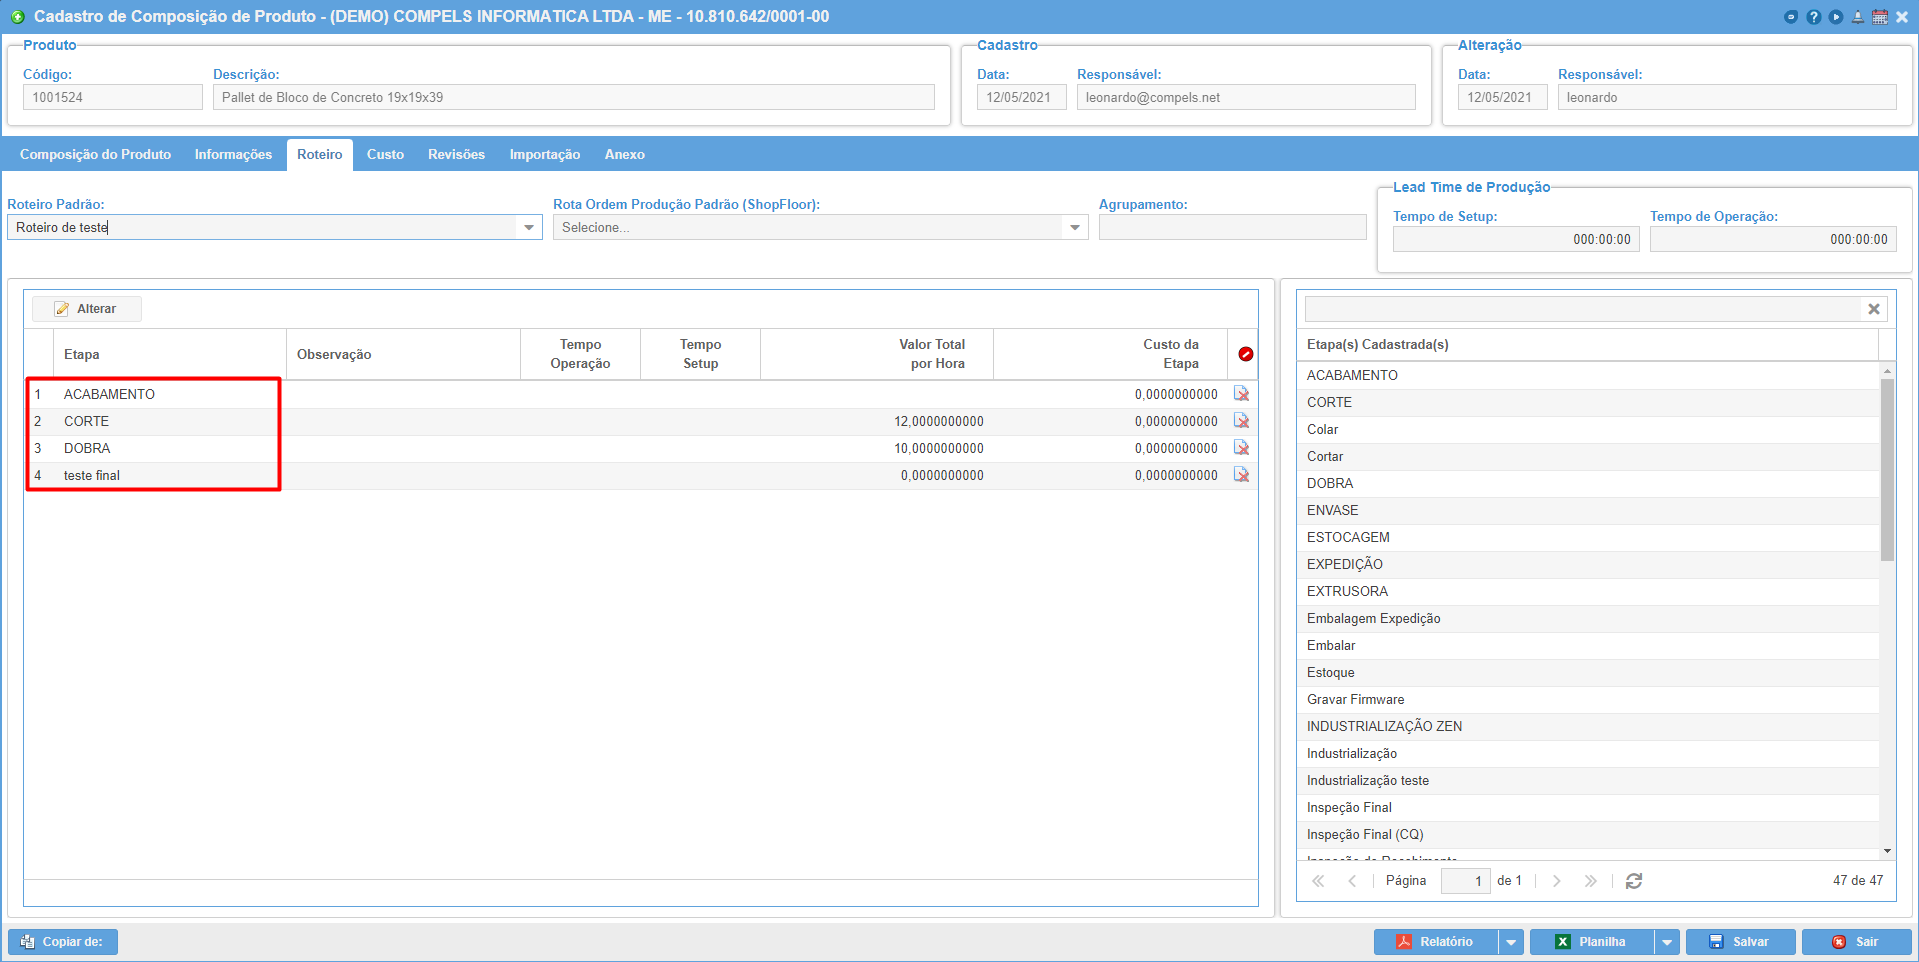Screen dimensions: 1919x962
Task: Clear the etapa search field with X
Action: pos(1874,309)
